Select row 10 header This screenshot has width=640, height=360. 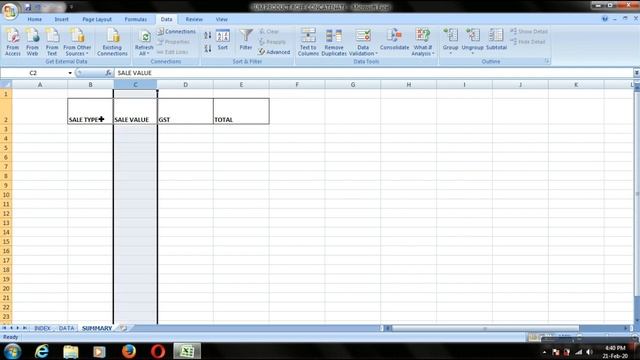[6, 195]
